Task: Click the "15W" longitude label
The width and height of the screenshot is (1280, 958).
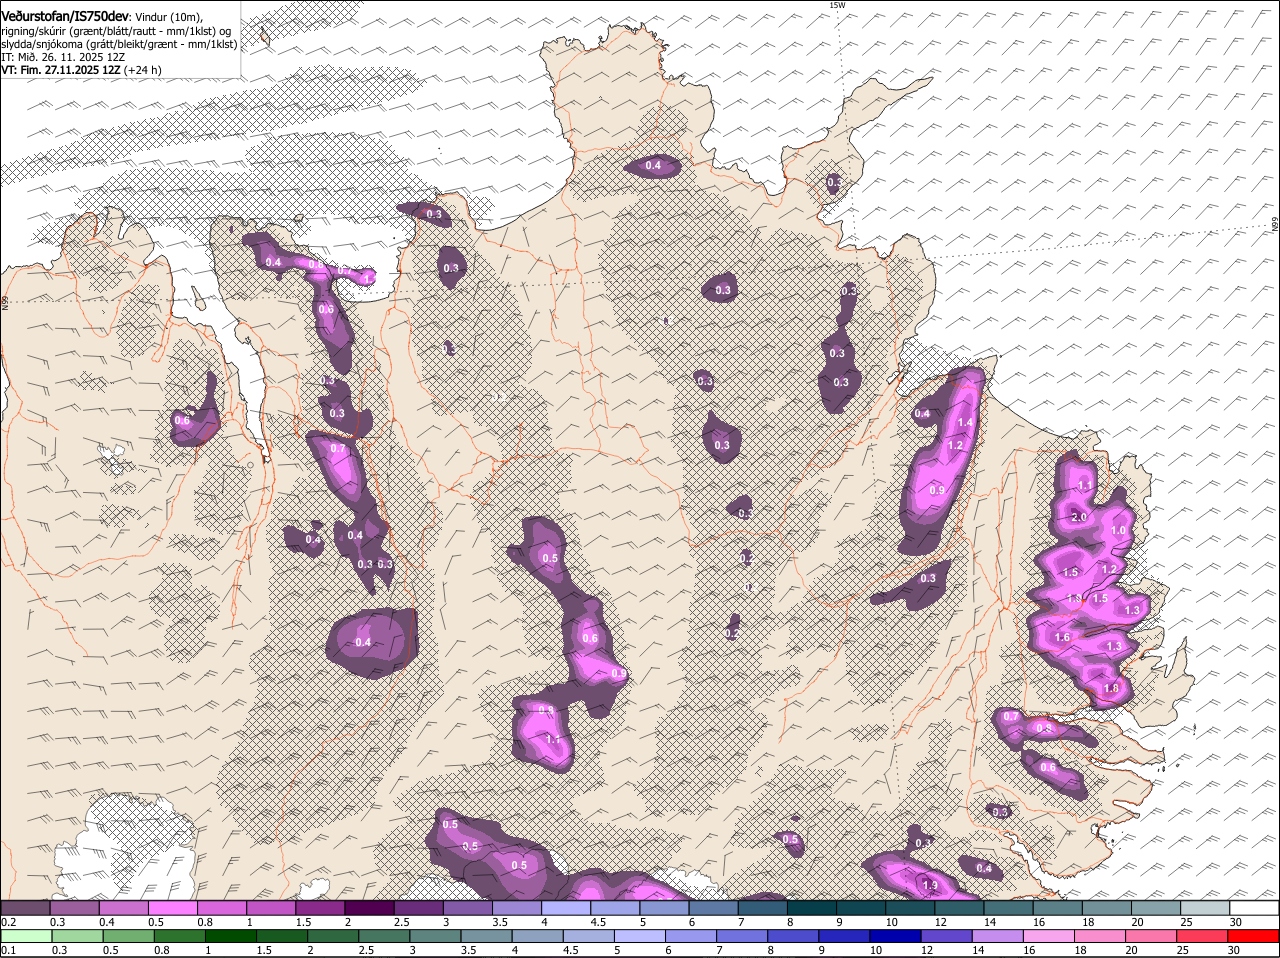Action: [x=837, y=5]
